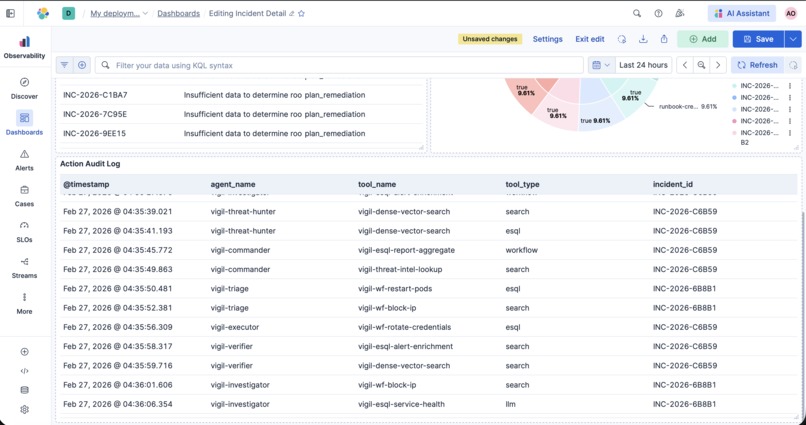Open Discover from the sidebar
The width and height of the screenshot is (806, 425).
pyautogui.click(x=24, y=88)
